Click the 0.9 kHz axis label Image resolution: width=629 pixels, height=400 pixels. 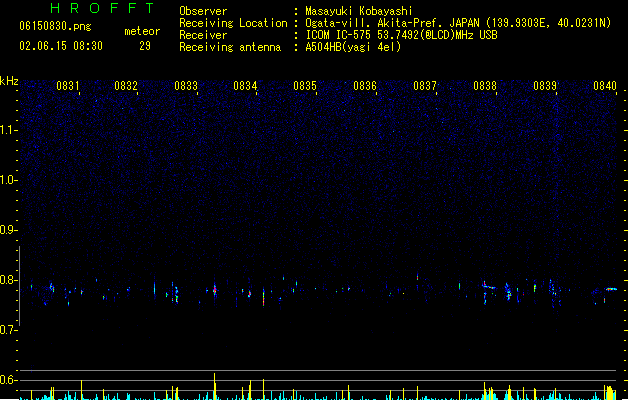[8, 230]
